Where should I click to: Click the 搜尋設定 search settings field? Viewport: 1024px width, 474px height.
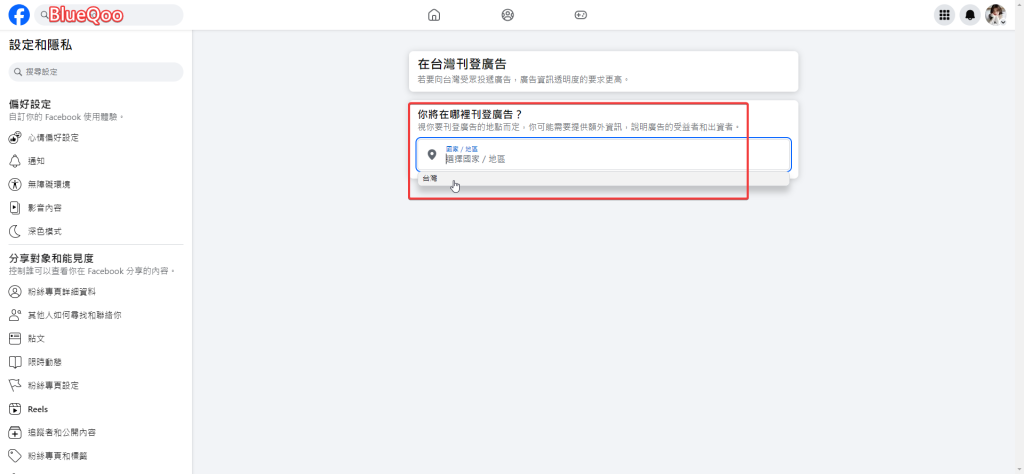[96, 72]
